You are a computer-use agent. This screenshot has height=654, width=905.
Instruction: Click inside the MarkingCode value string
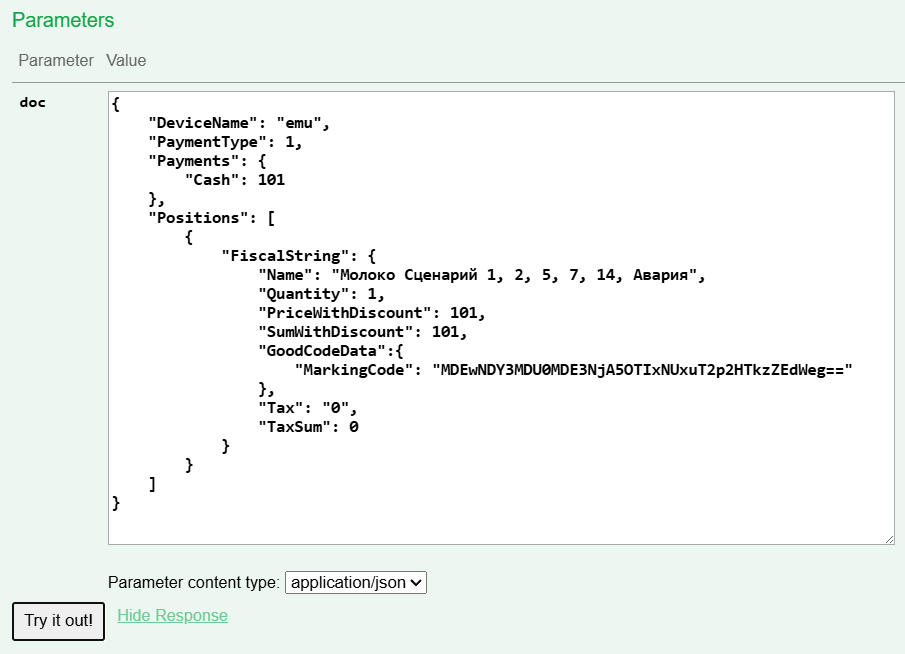pos(640,370)
